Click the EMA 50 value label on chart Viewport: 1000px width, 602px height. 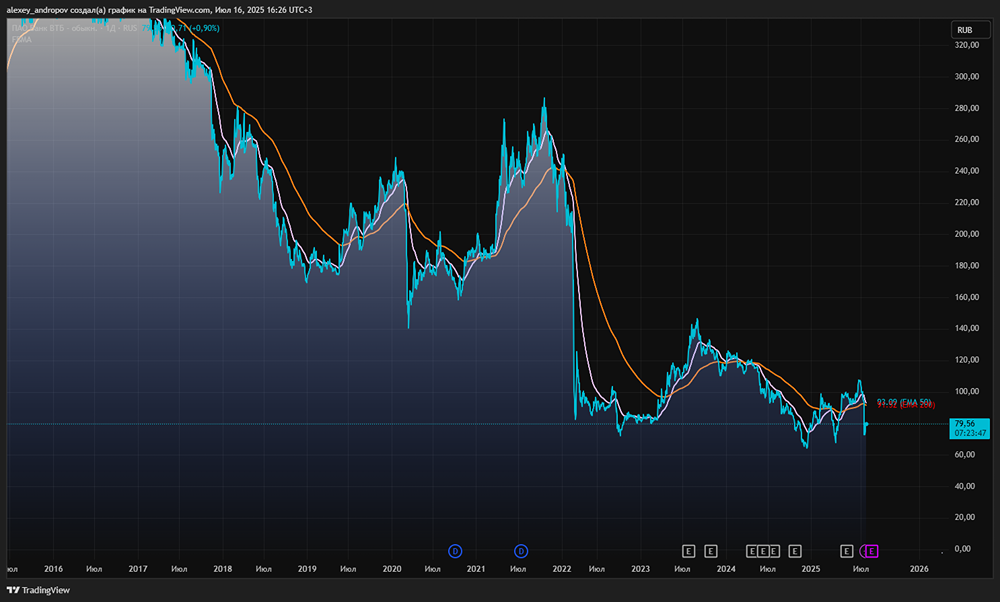click(x=903, y=401)
